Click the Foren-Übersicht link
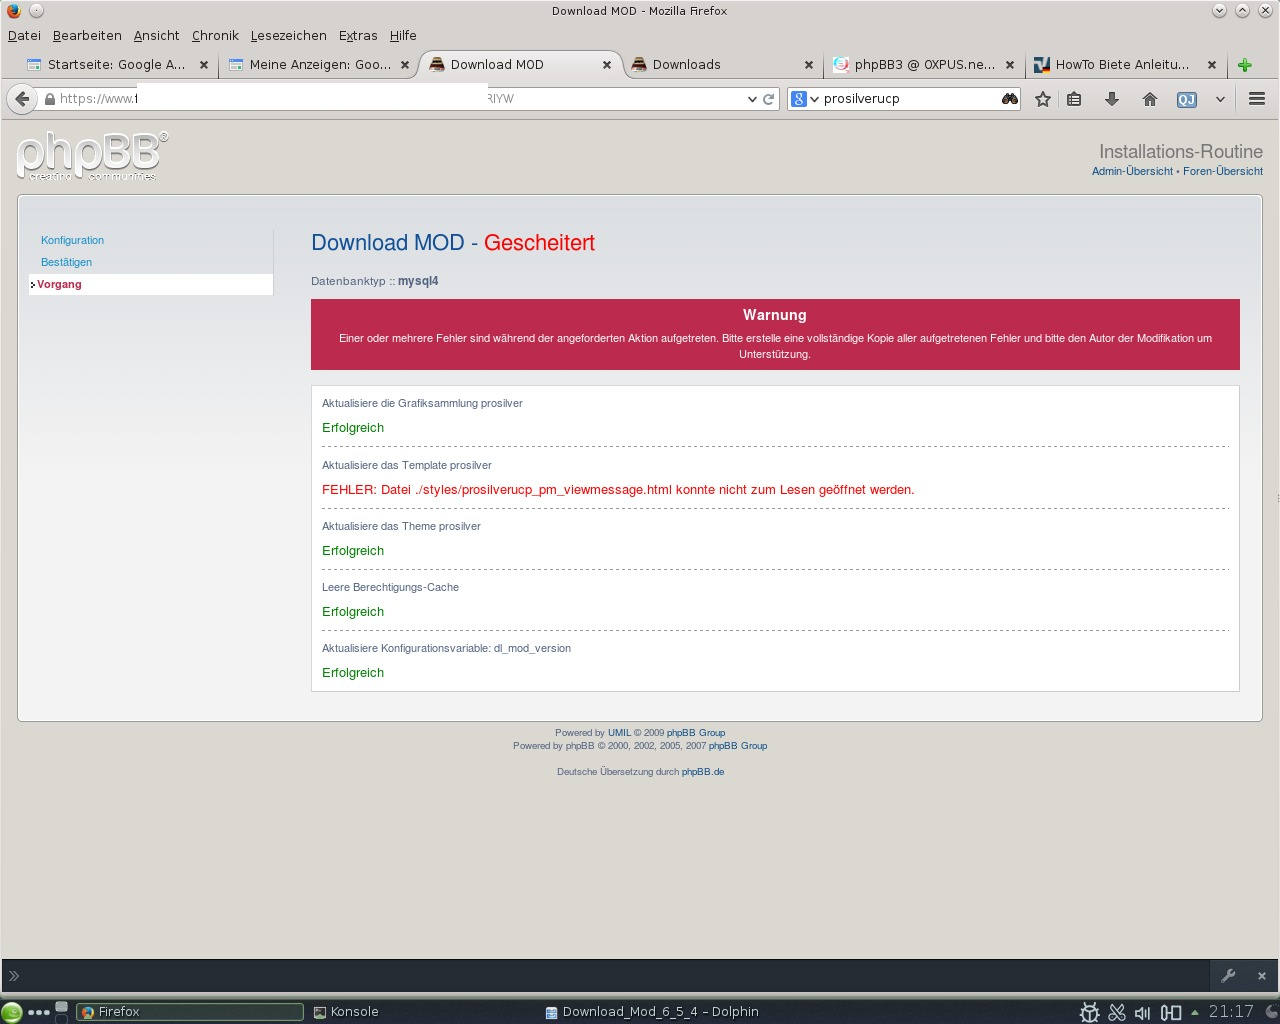 [x=1222, y=171]
